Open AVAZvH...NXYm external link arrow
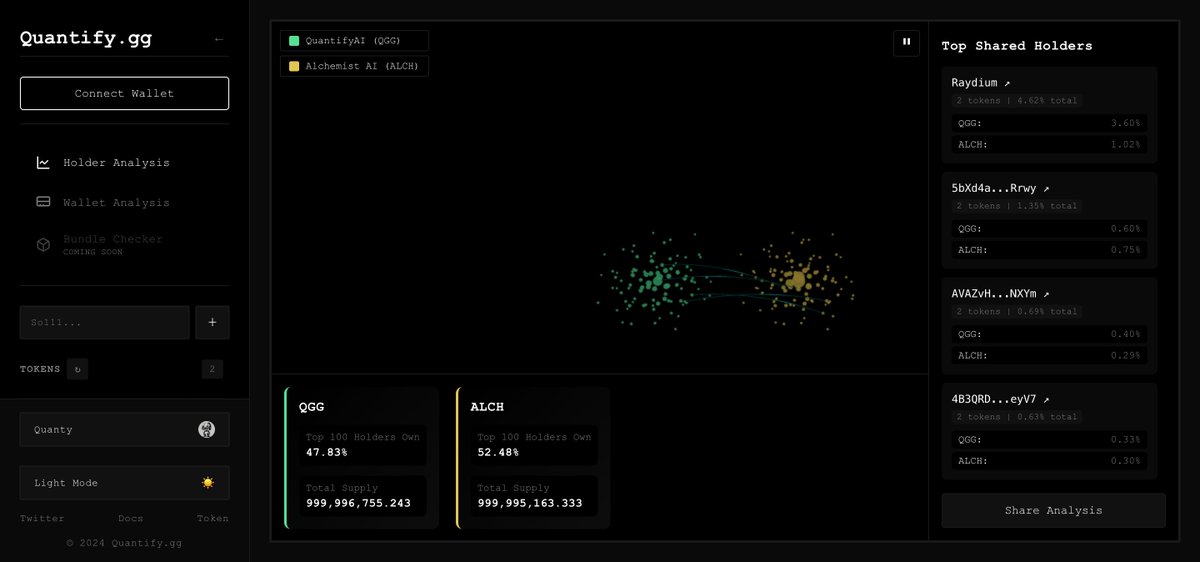The height and width of the screenshot is (562, 1200). [x=1046, y=294]
